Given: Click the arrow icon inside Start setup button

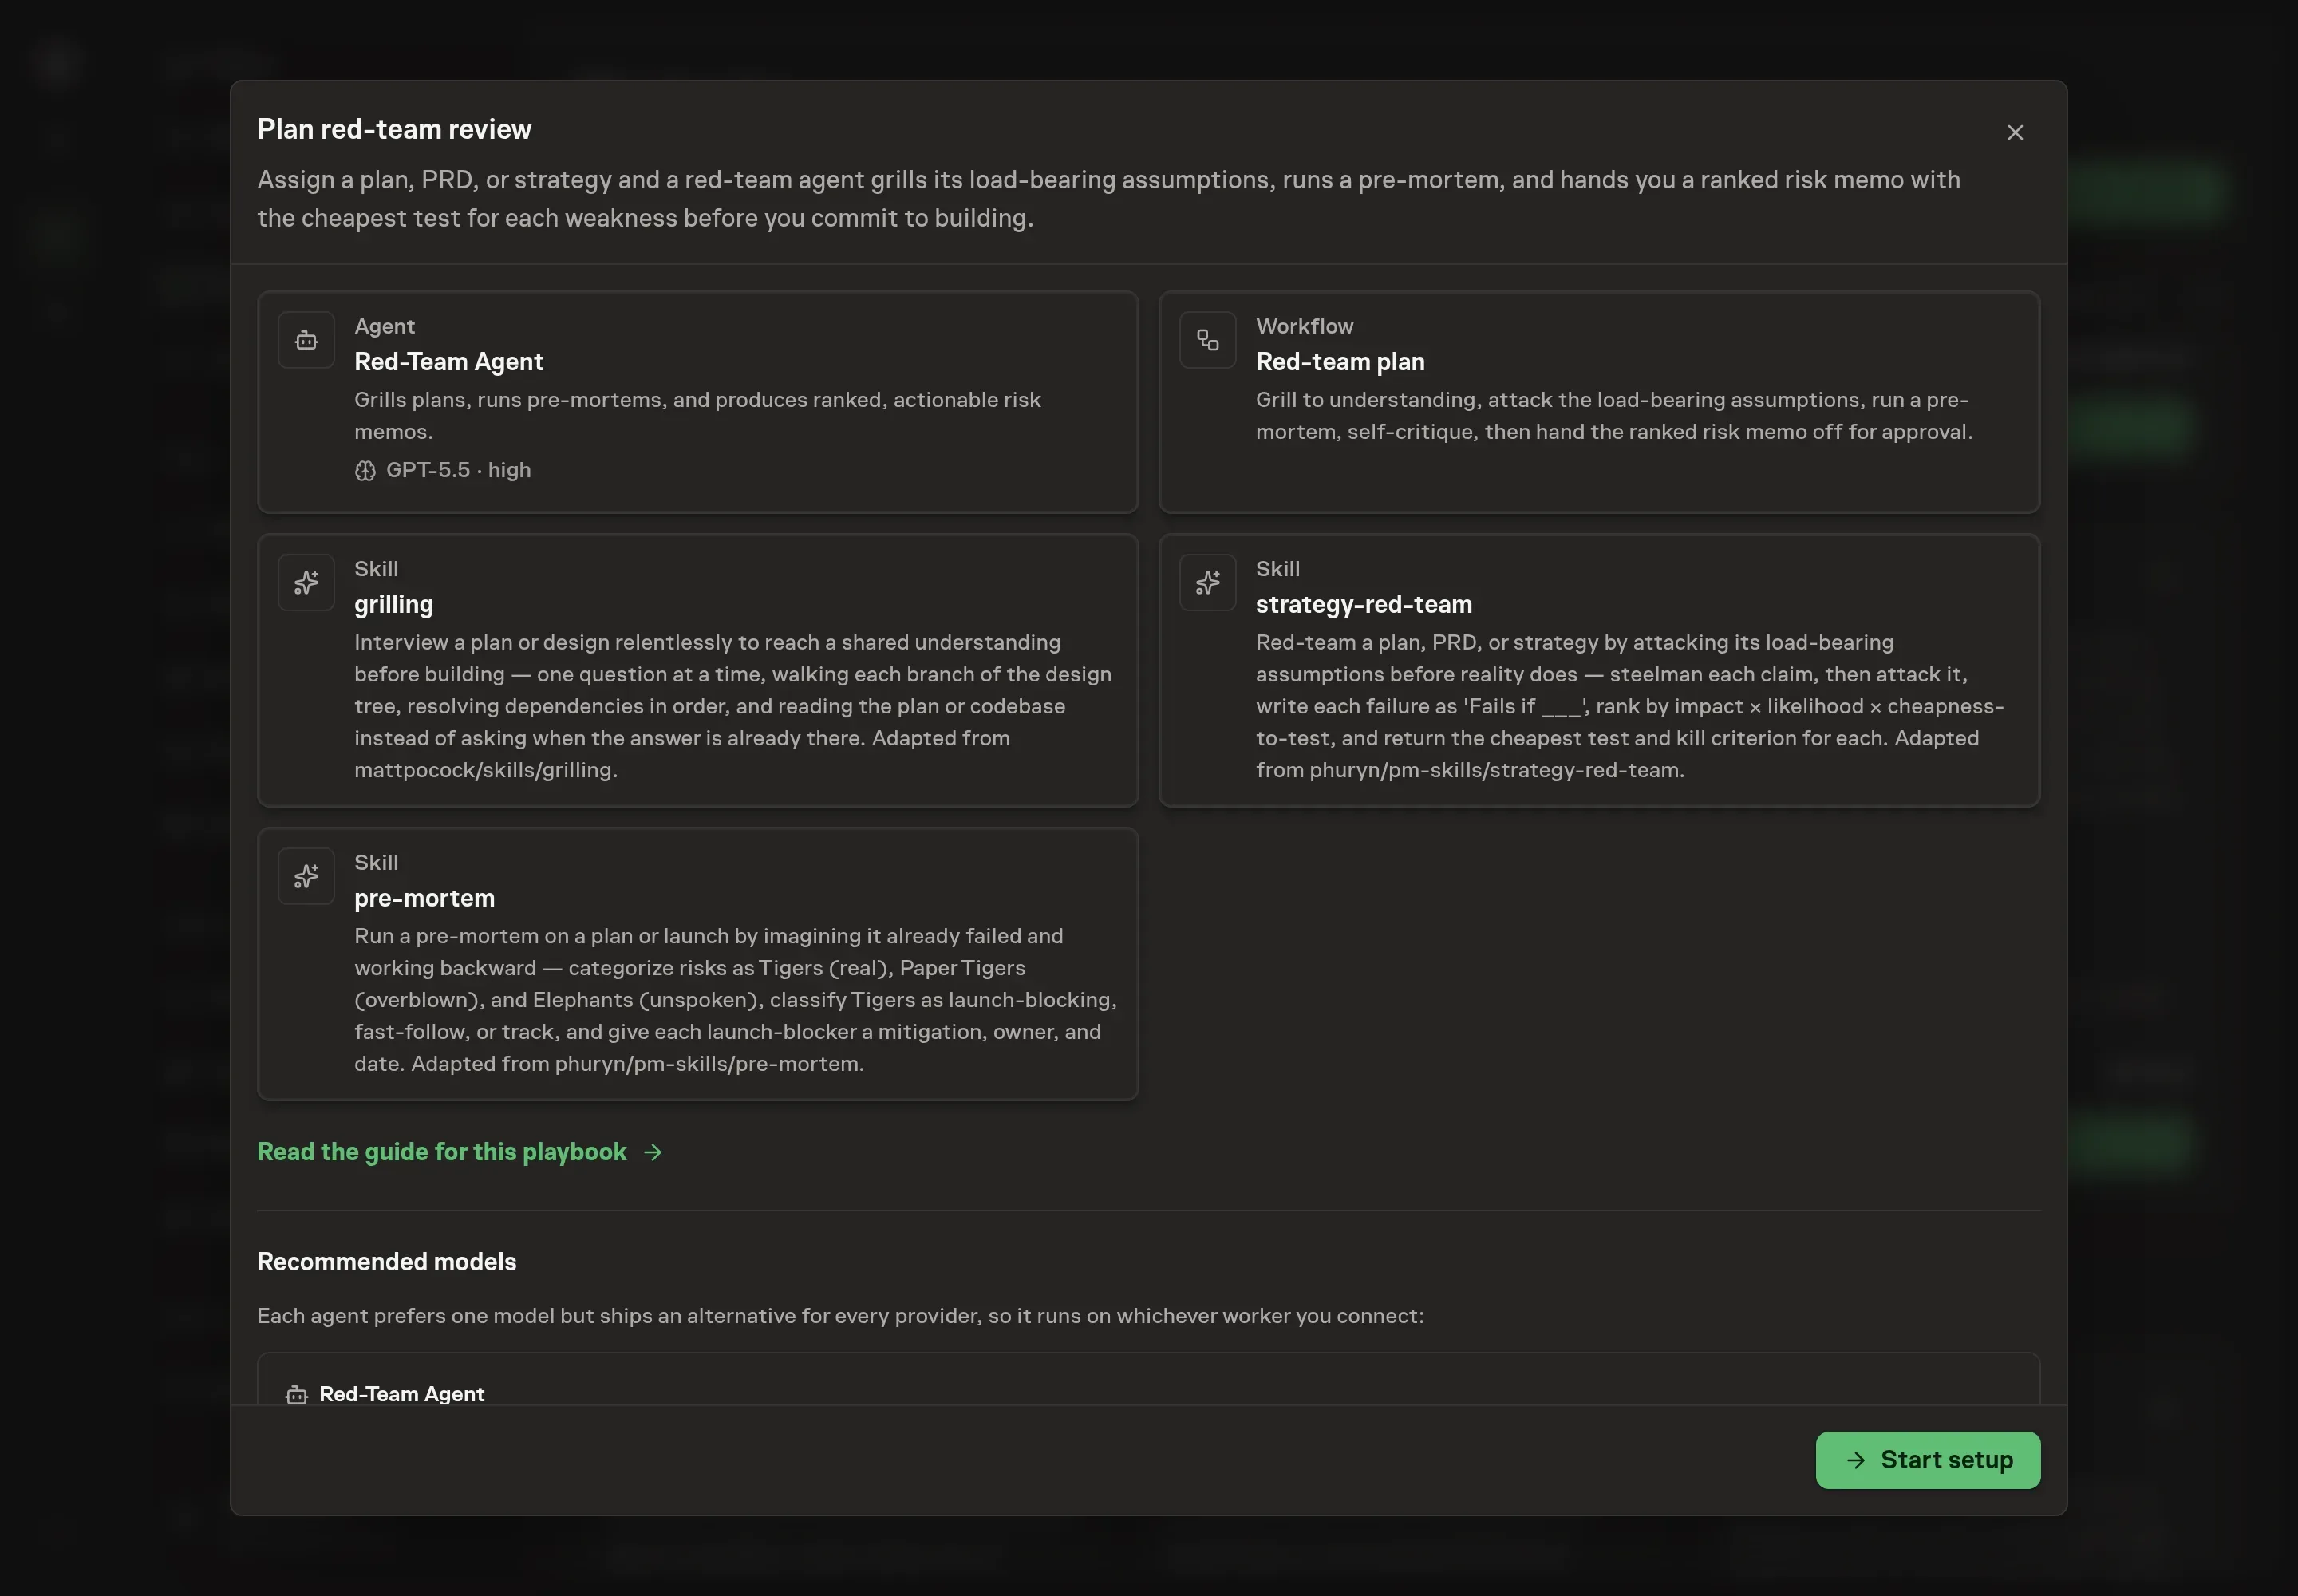Looking at the screenshot, I should click(x=1855, y=1460).
